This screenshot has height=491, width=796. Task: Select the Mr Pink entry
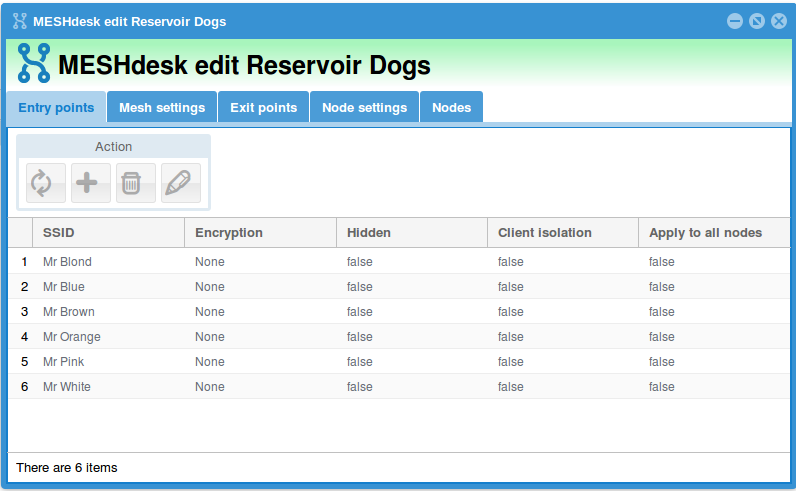point(399,361)
